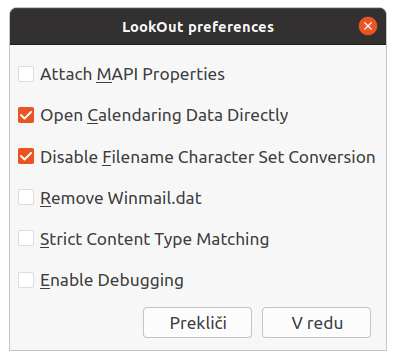Click the word MAPI in first option
Image resolution: width=396 pixels, height=360 pixels.
coord(117,74)
